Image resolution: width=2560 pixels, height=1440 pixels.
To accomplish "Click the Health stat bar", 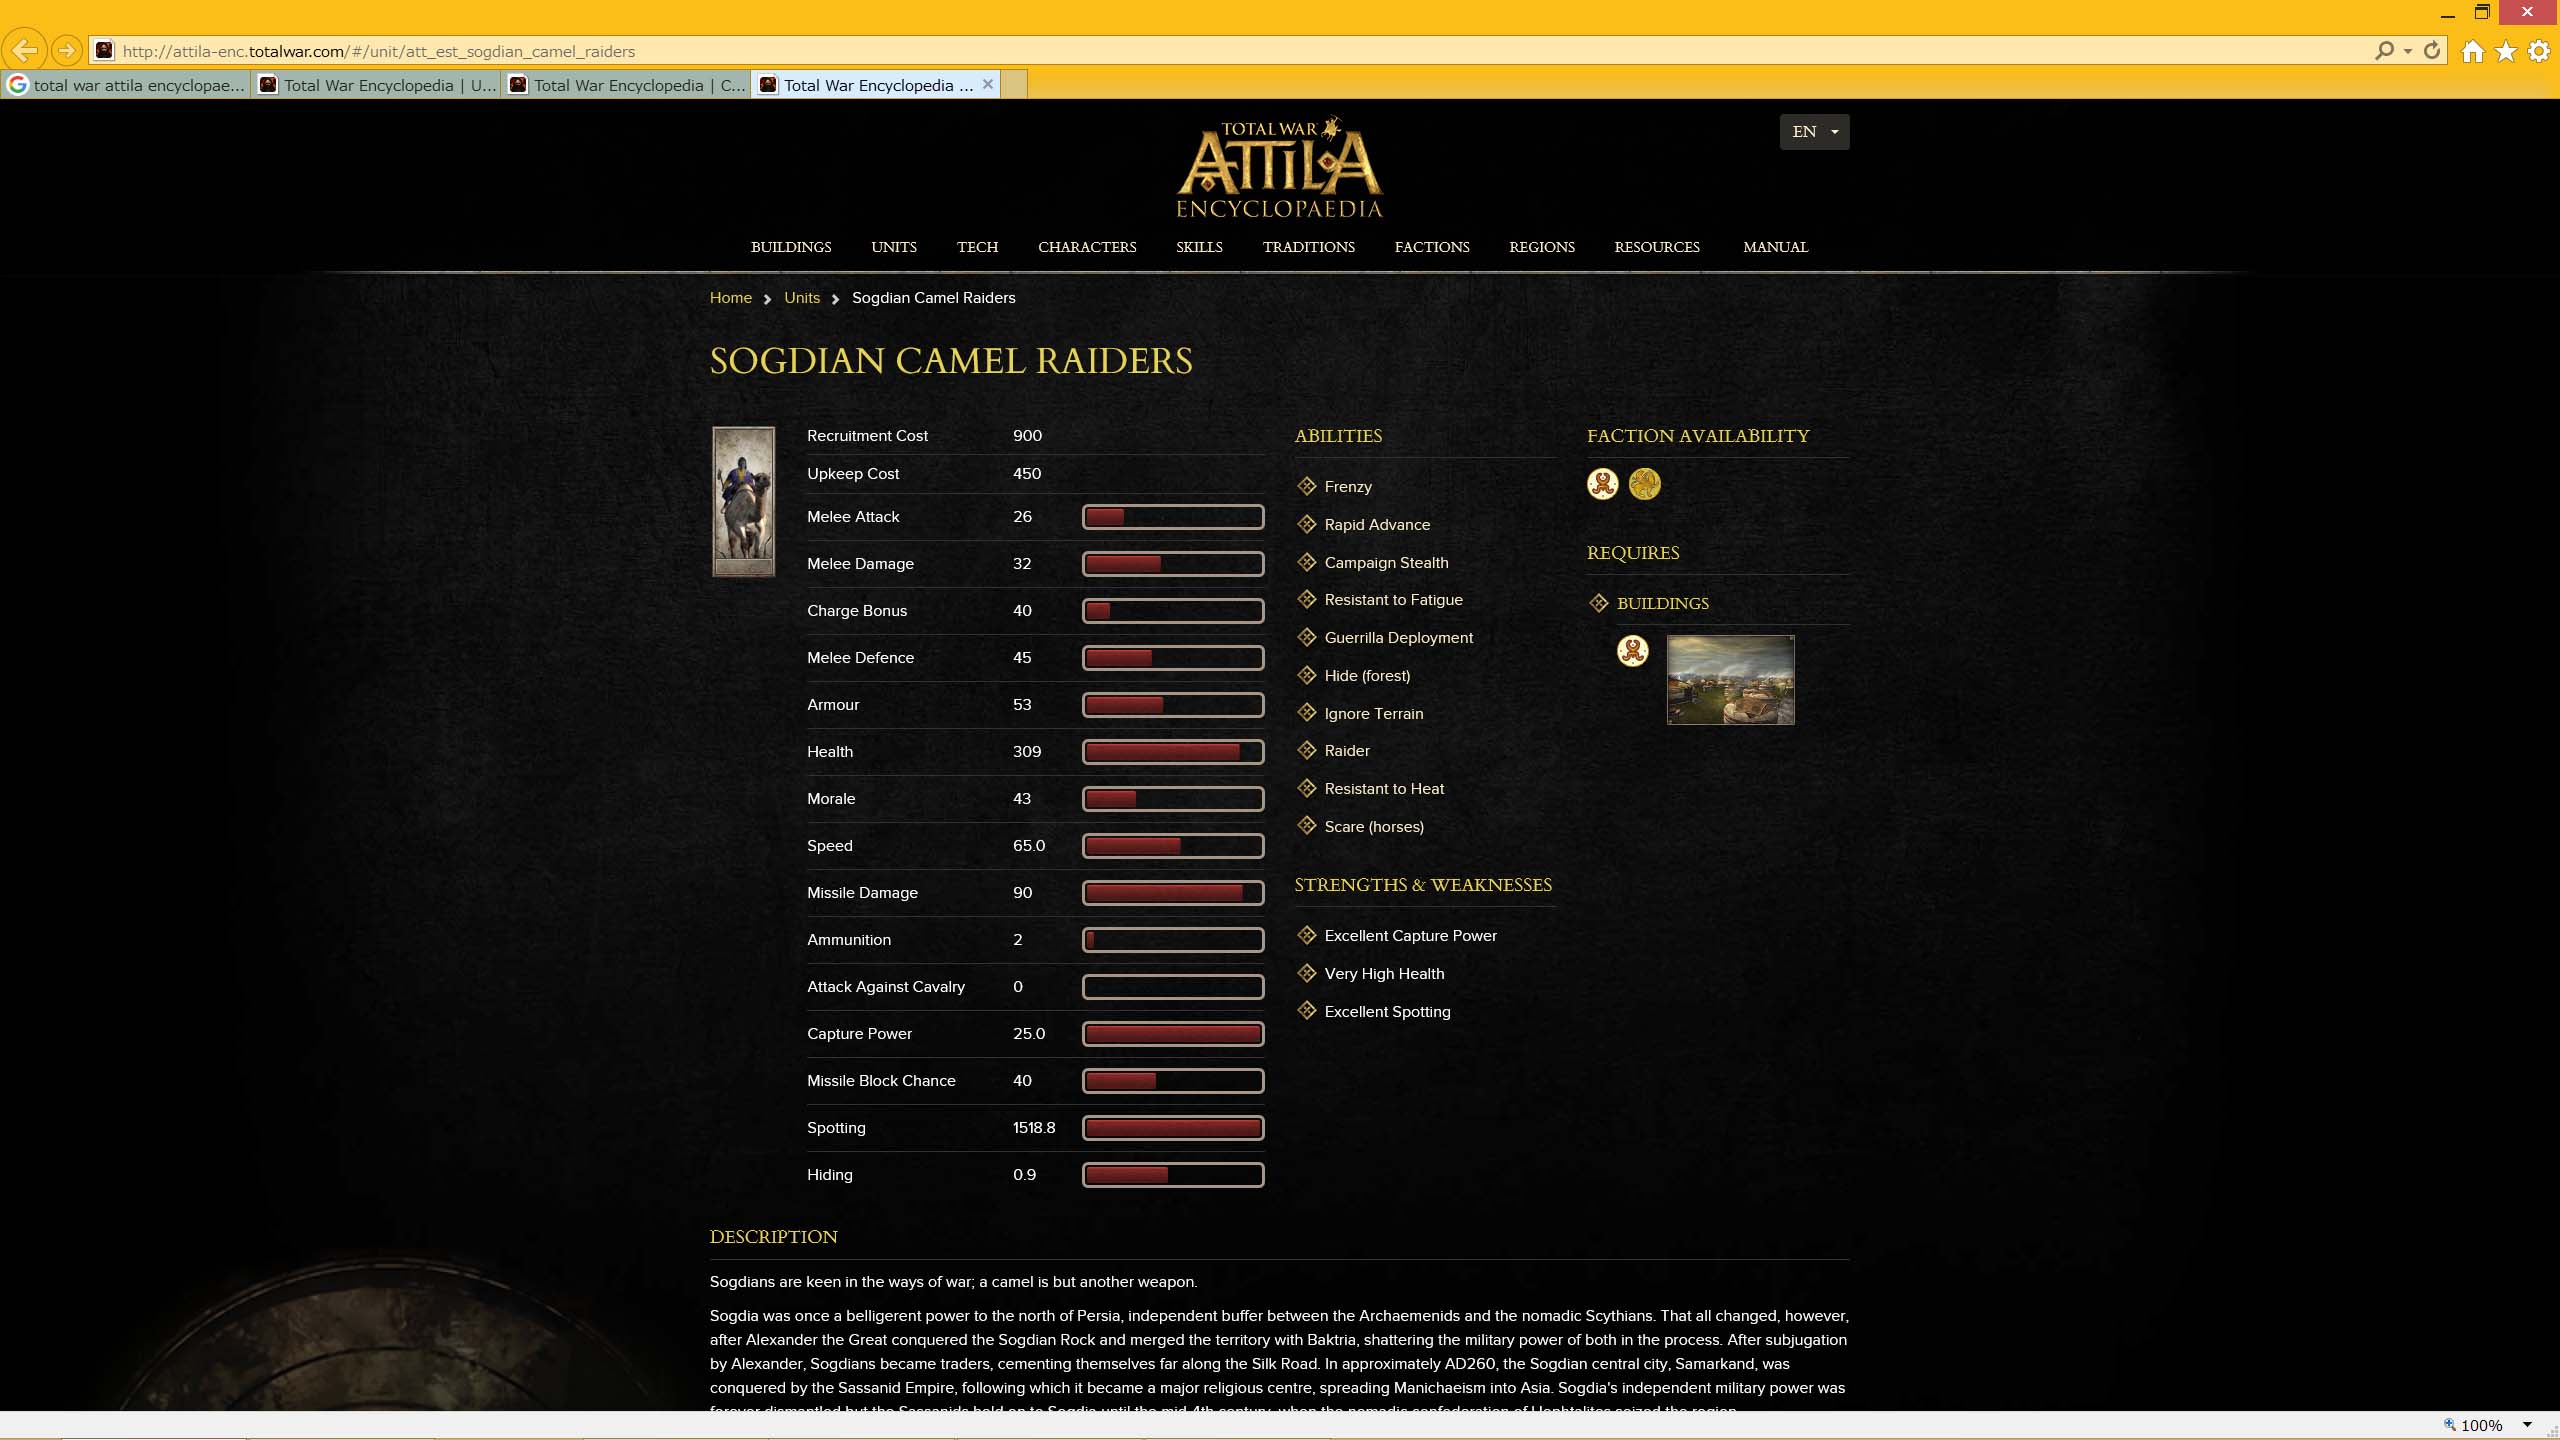I will point(1173,752).
